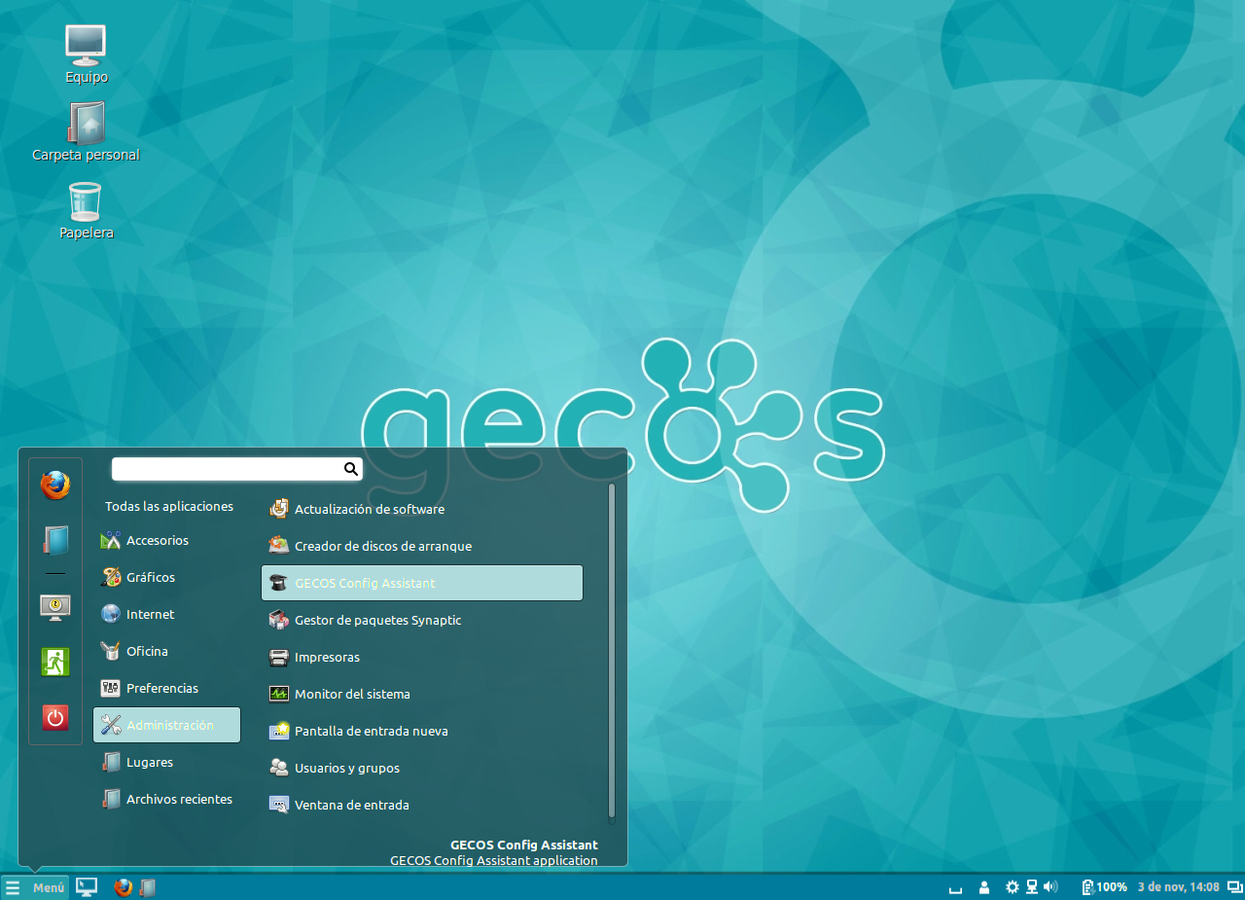Click the green logout icon
The image size is (1245, 900).
[x=55, y=661]
